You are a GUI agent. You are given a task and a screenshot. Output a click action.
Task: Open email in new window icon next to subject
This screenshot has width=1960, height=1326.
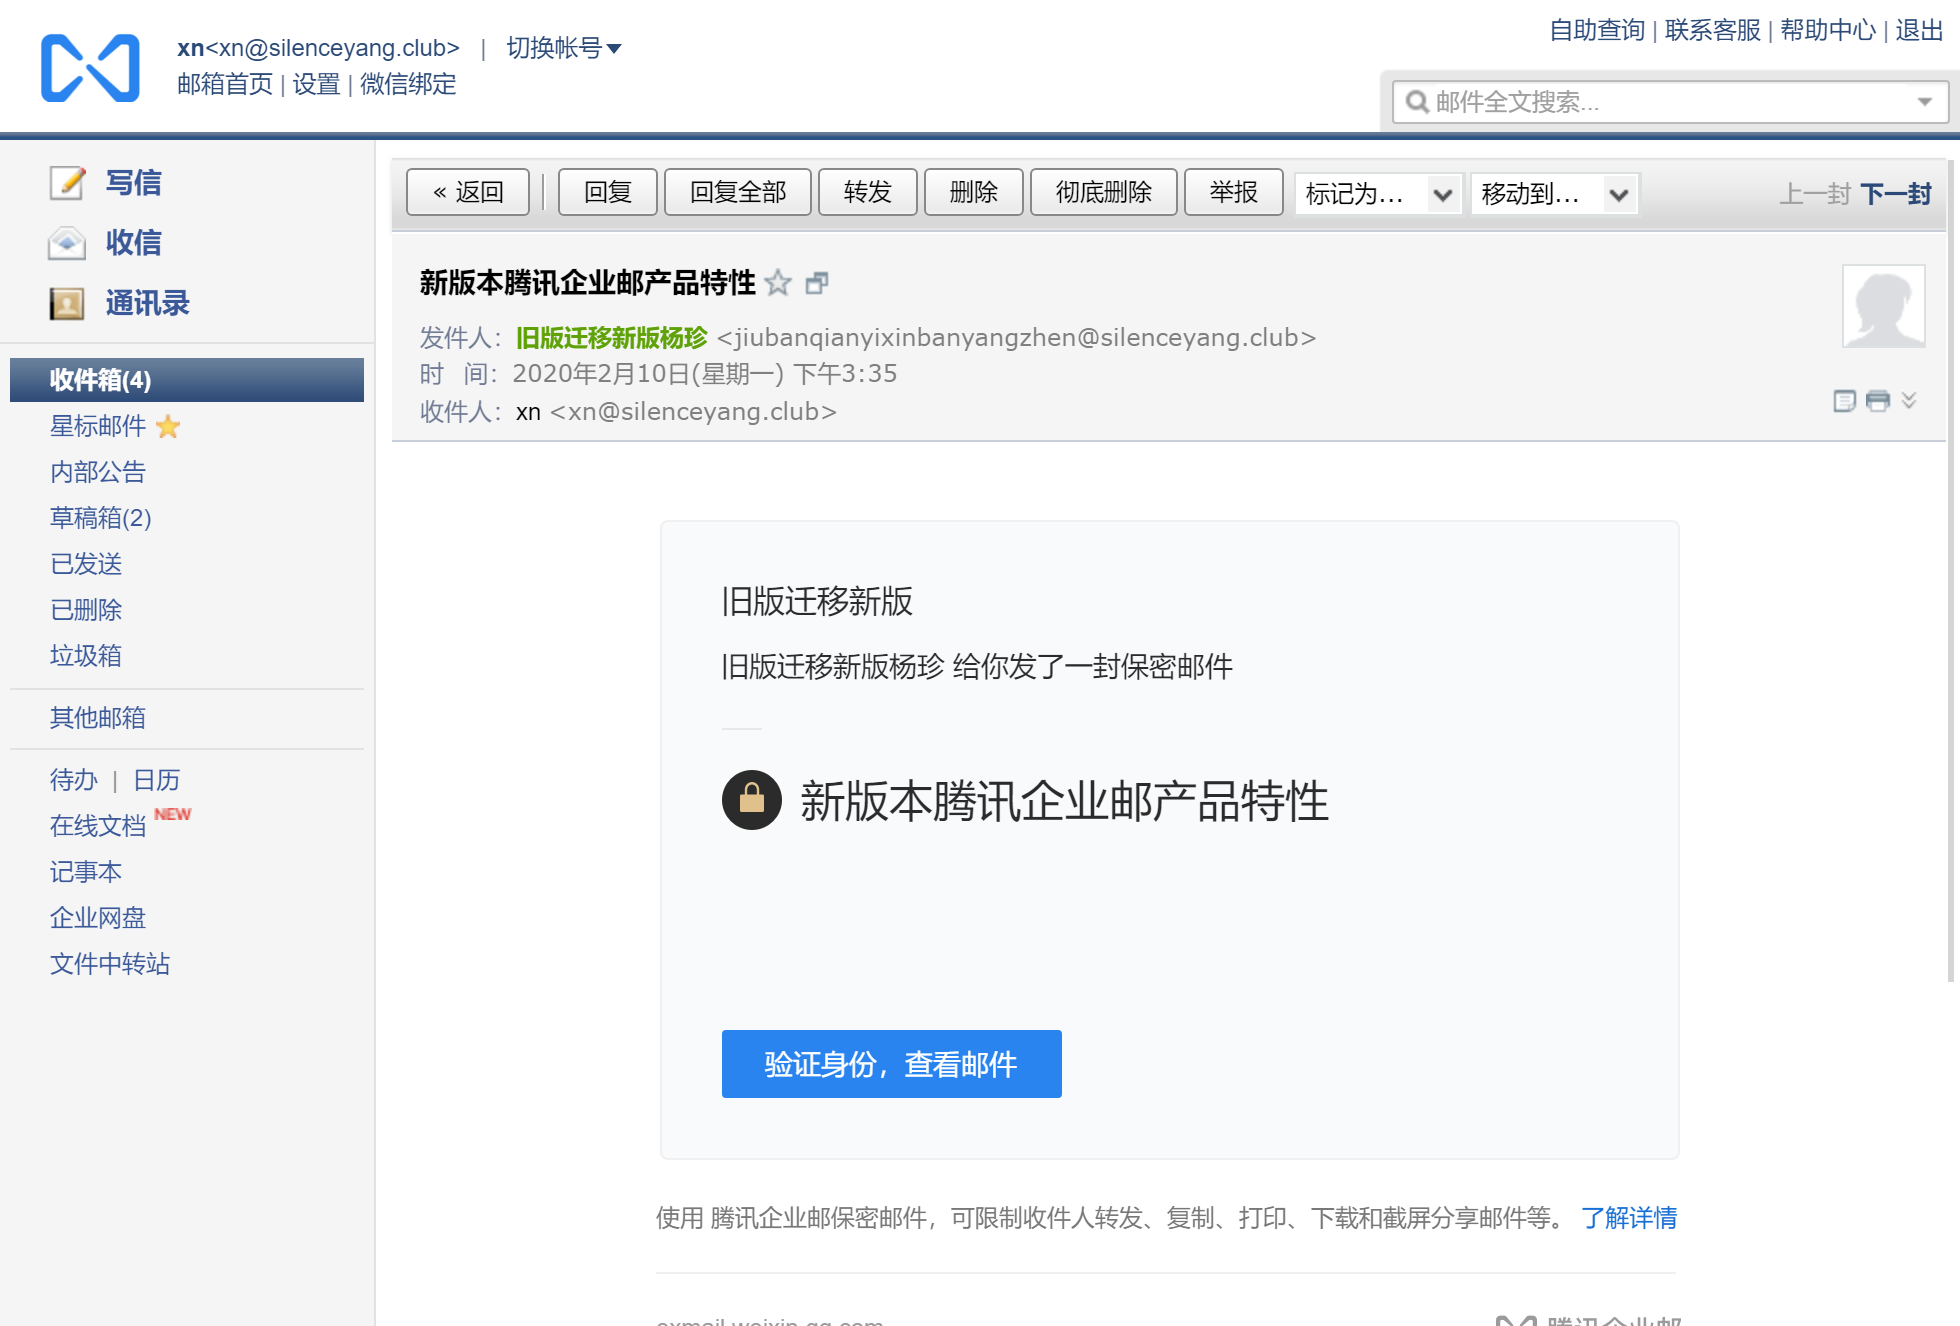pos(817,283)
